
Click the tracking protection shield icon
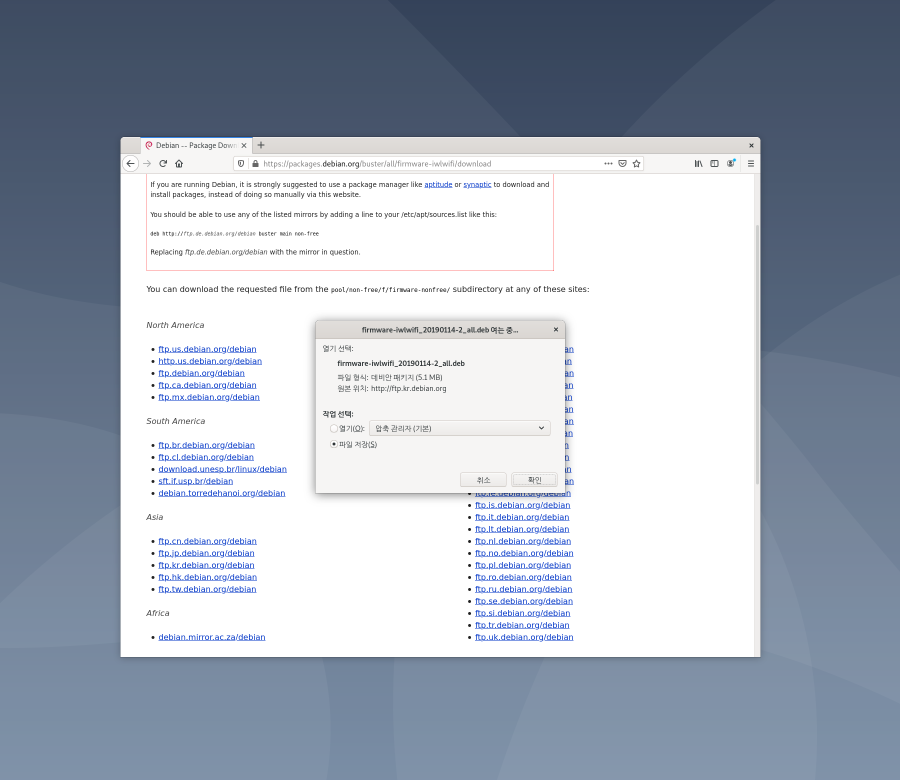(x=241, y=164)
